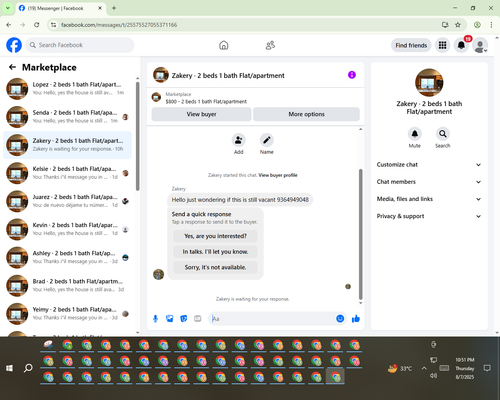This screenshot has height=400, width=500.
Task: Click the Search Facebook field
Action: pos(80,45)
